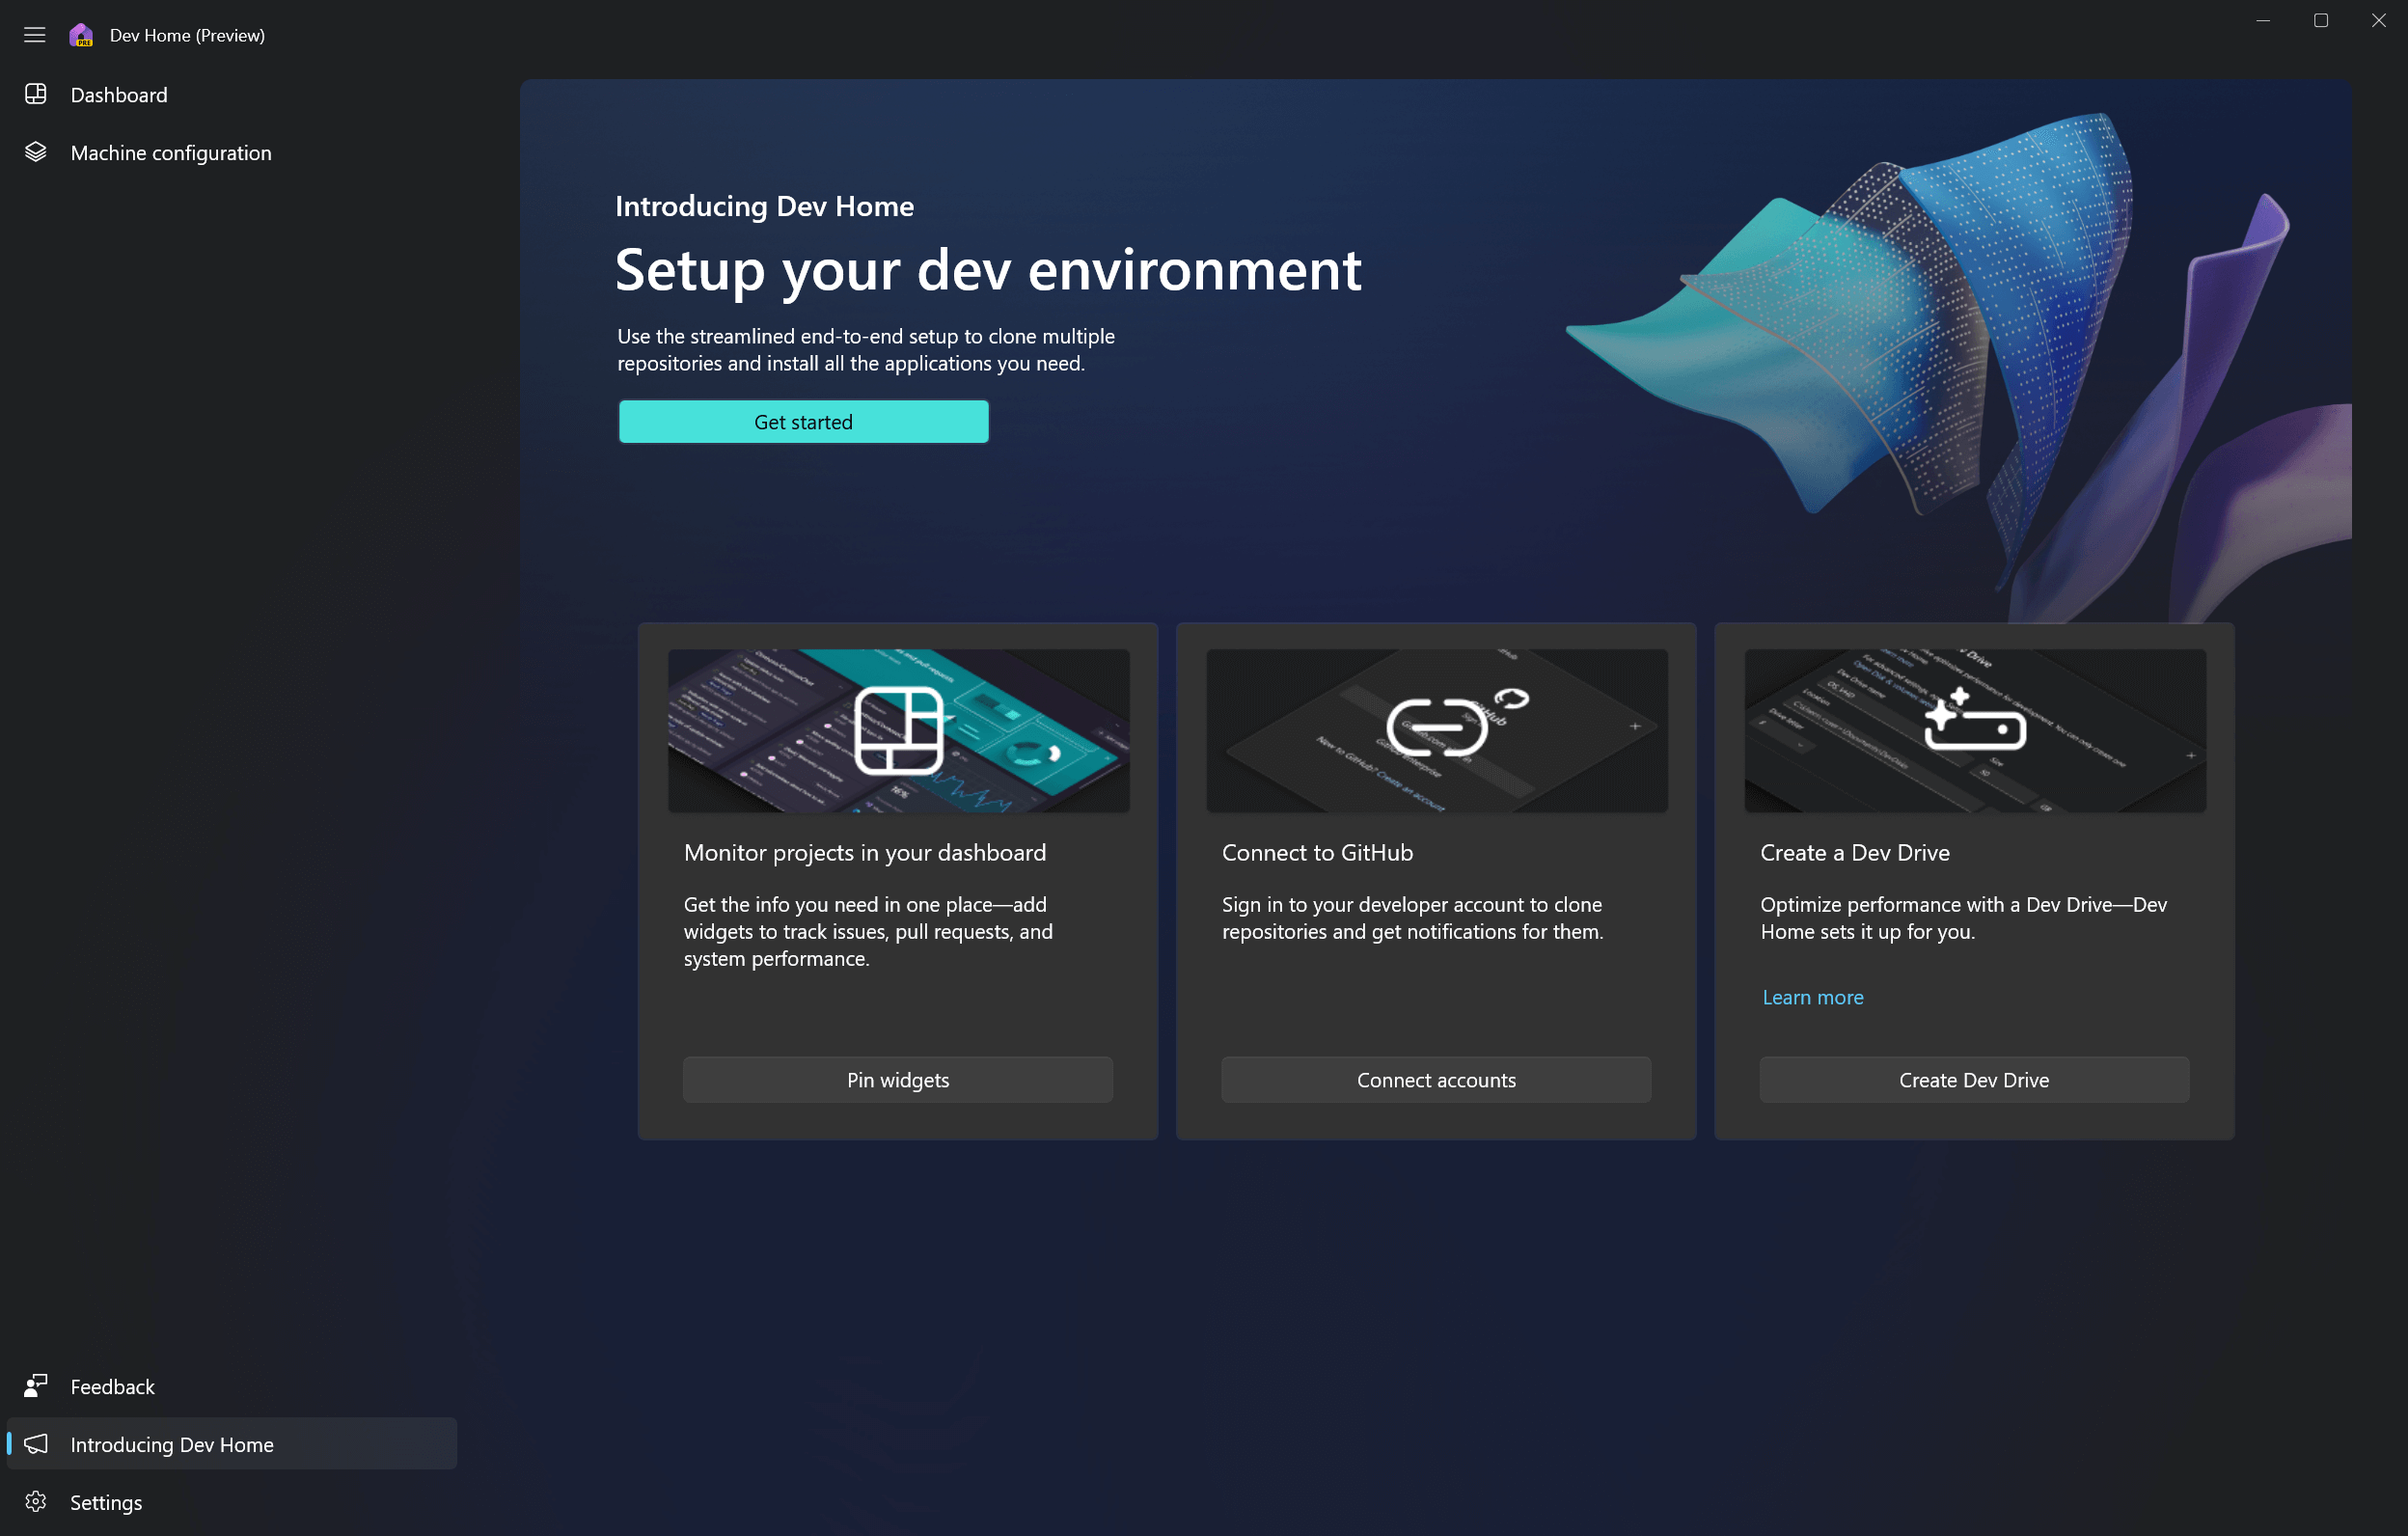Image resolution: width=2408 pixels, height=1536 pixels.
Task: Click the Create Dev Drive action
Action: (x=1975, y=1078)
